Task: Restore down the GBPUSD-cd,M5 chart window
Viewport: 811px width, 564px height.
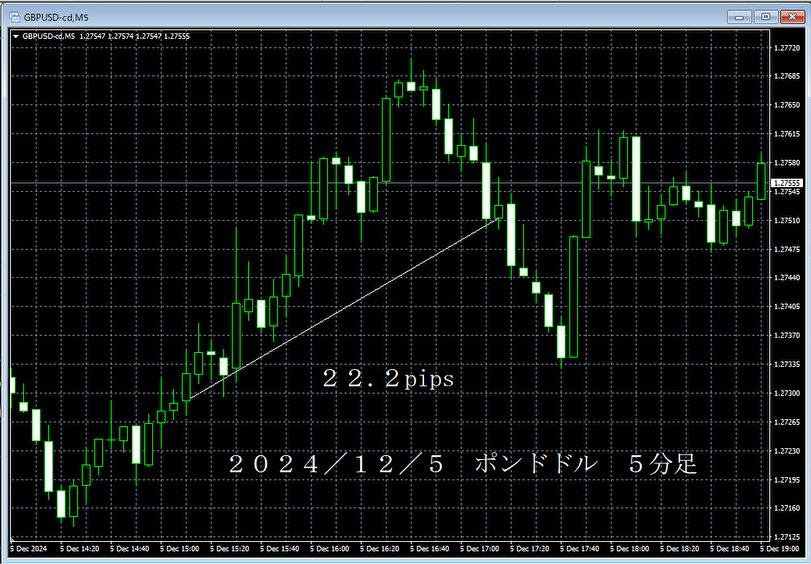Action: [765, 17]
